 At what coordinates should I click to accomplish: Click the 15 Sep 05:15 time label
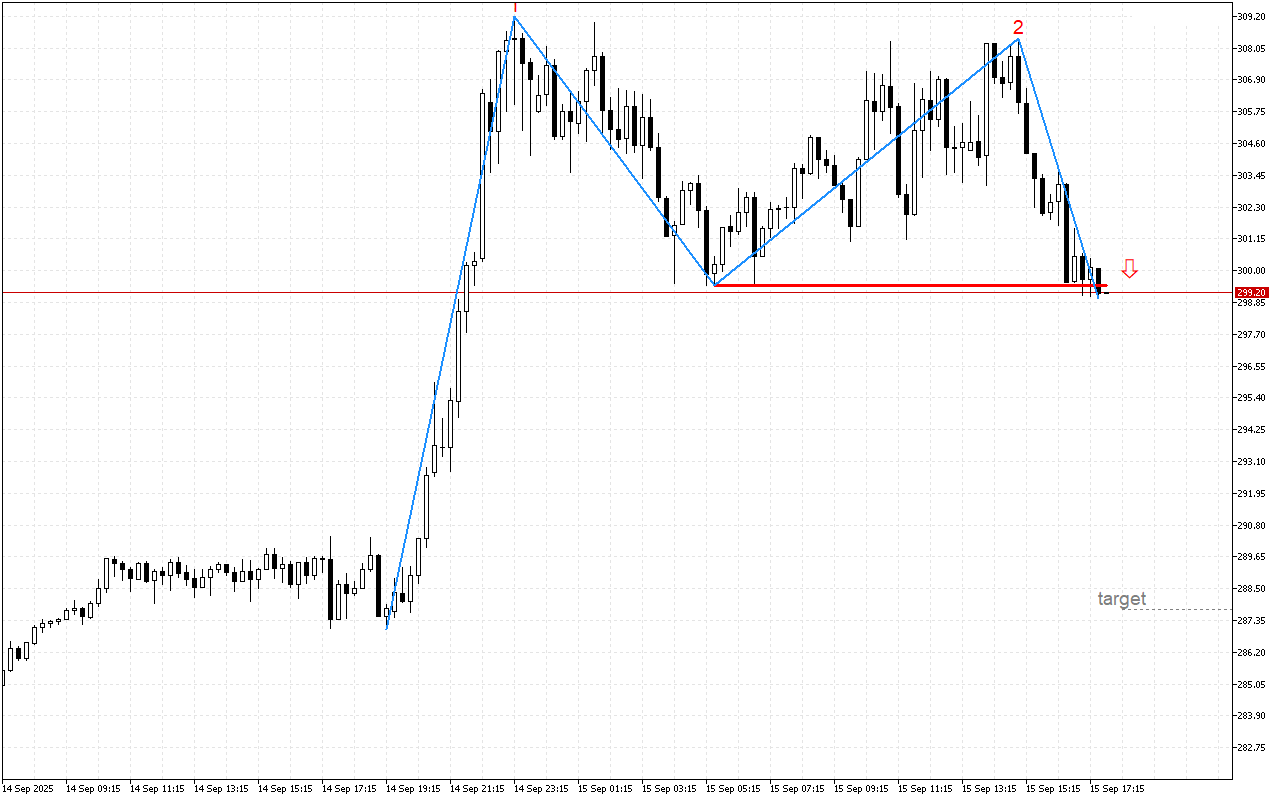coord(733,788)
